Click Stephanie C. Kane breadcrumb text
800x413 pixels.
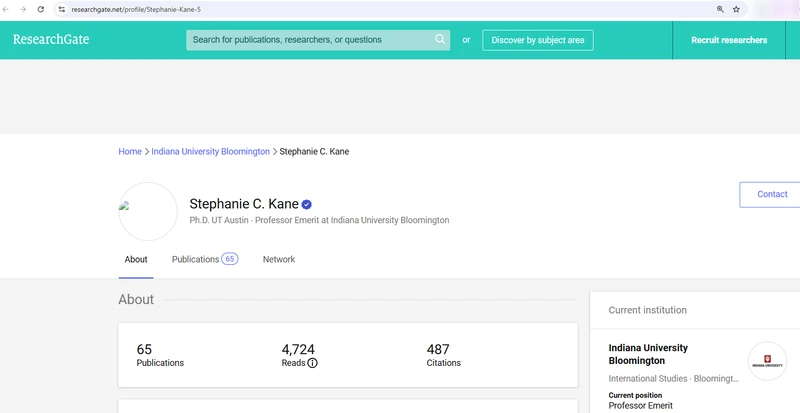point(314,152)
